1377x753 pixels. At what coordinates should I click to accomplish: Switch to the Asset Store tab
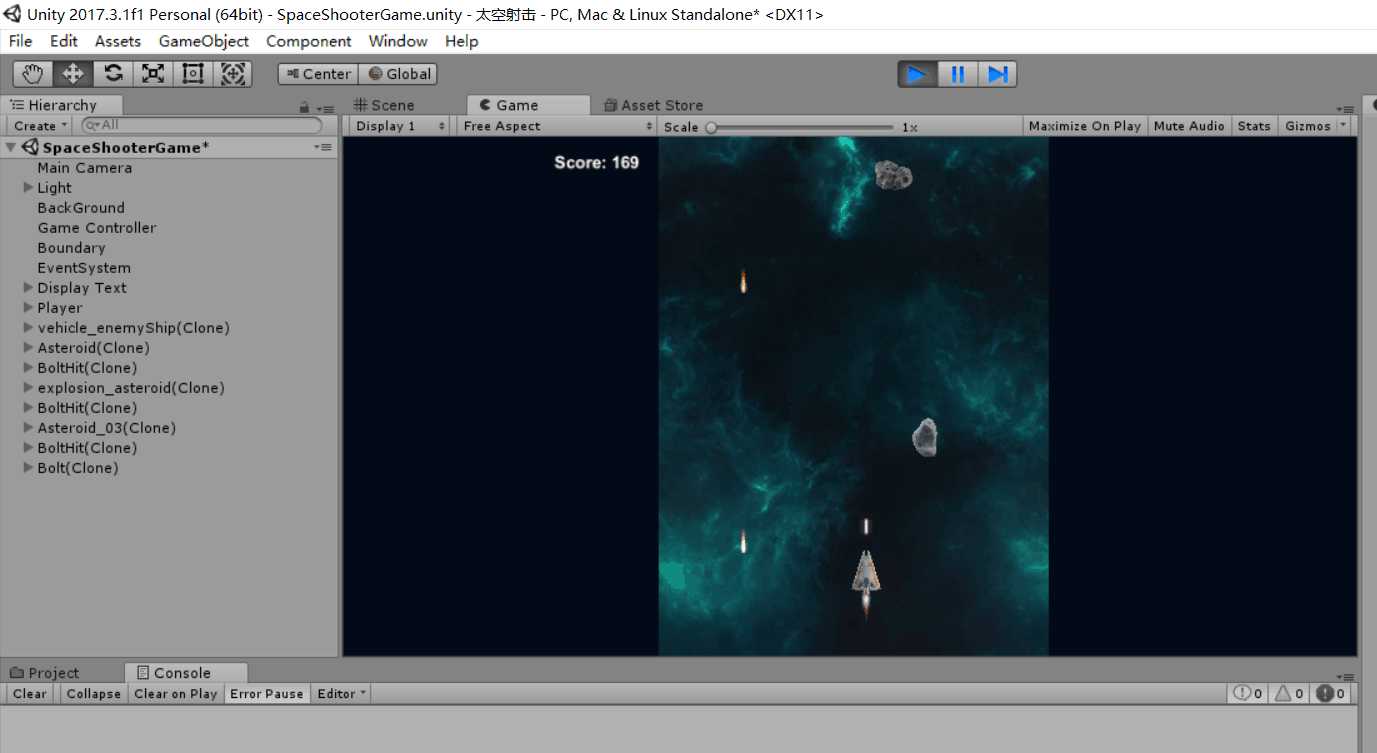(654, 105)
